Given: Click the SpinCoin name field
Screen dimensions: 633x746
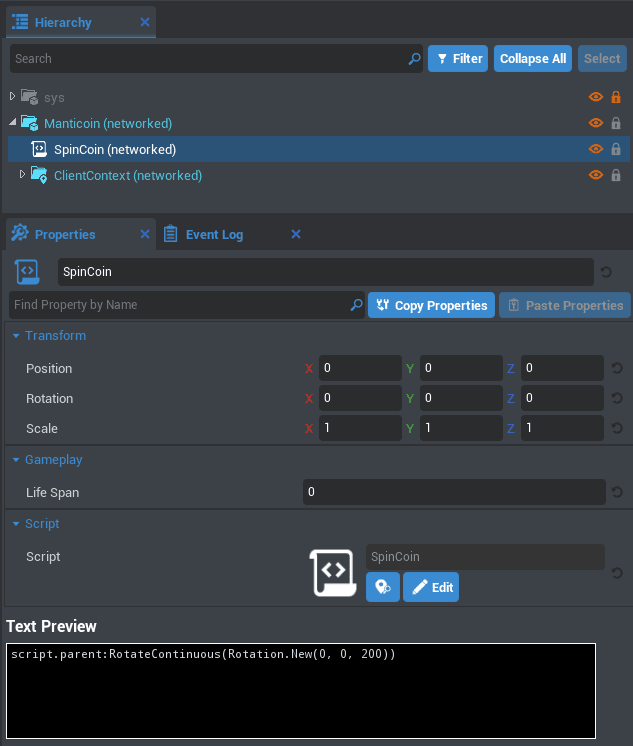Looking at the screenshot, I should [x=326, y=272].
